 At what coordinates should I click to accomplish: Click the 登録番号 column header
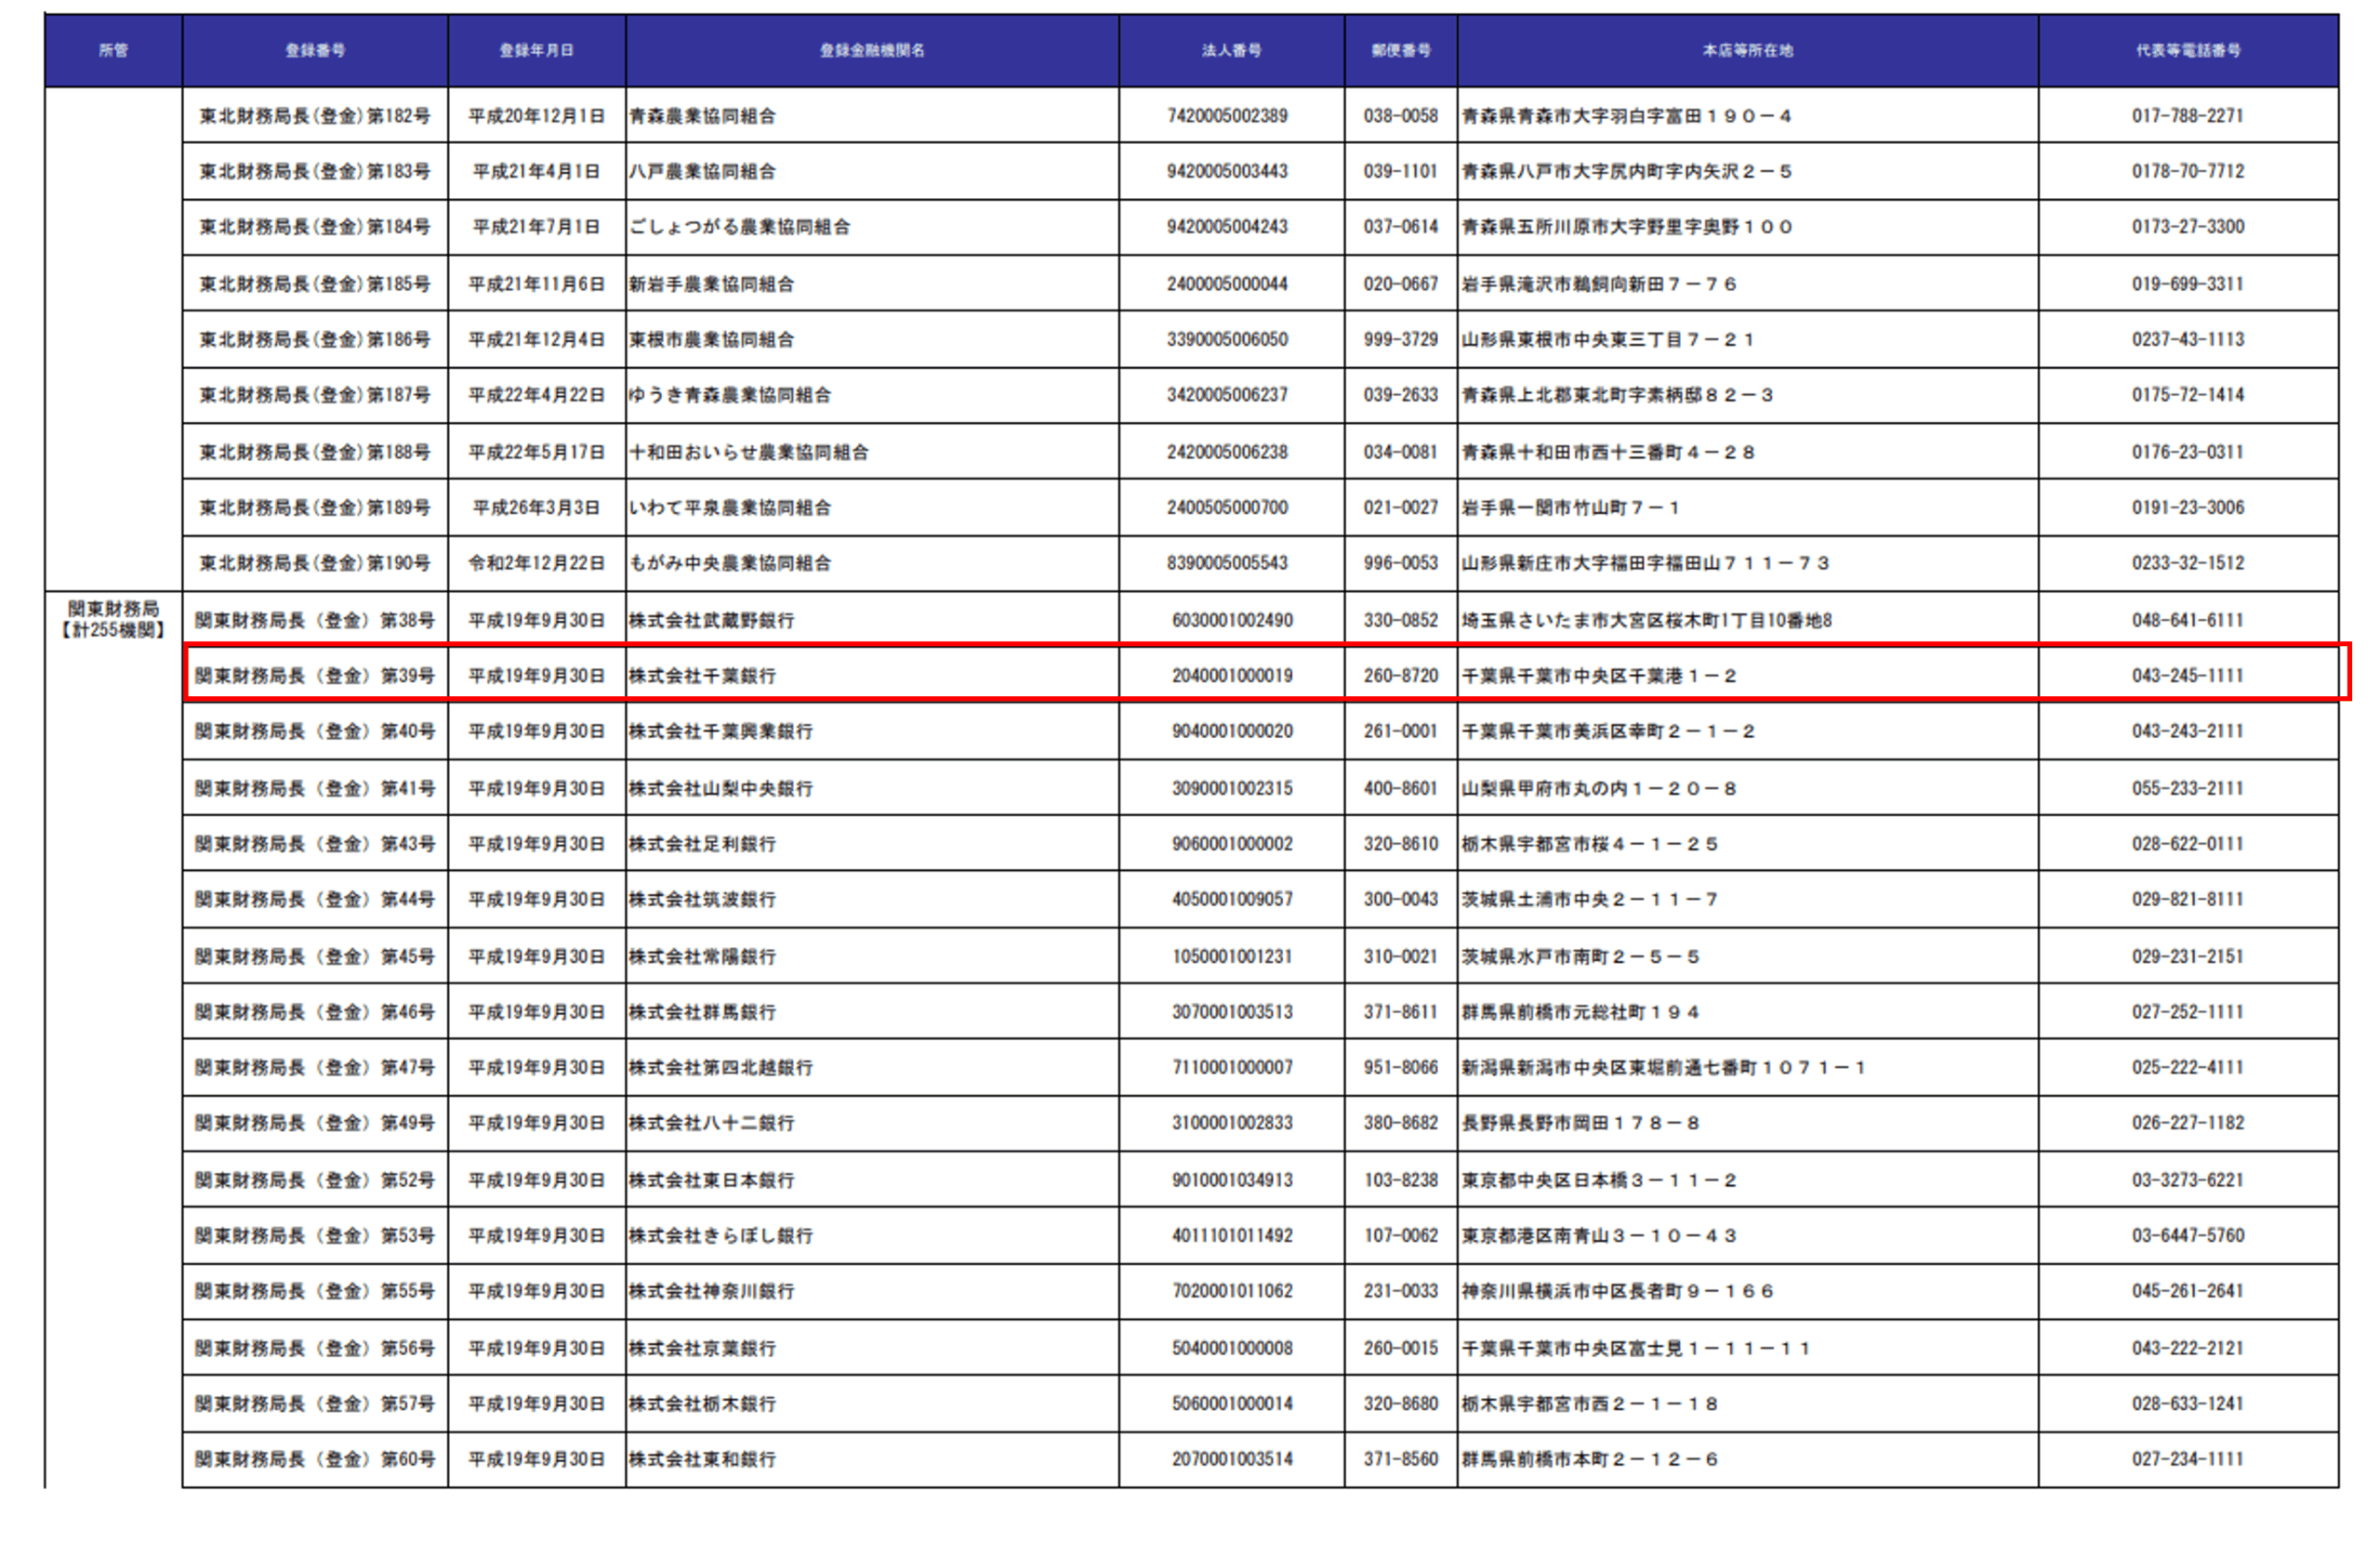point(315,50)
